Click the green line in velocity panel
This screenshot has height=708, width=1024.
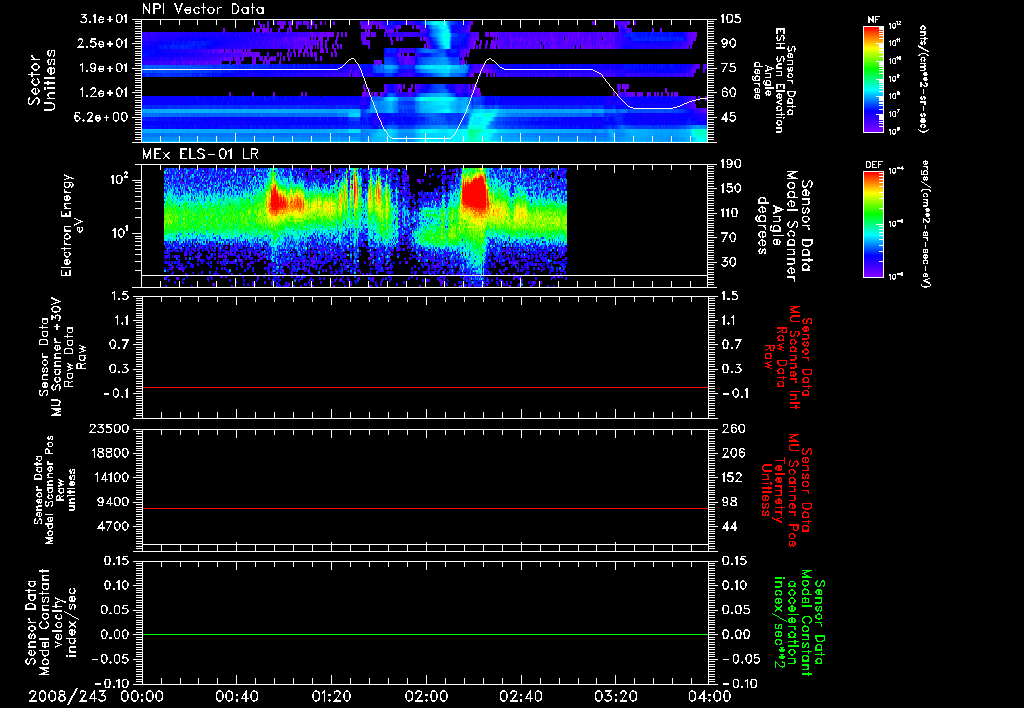click(425, 634)
